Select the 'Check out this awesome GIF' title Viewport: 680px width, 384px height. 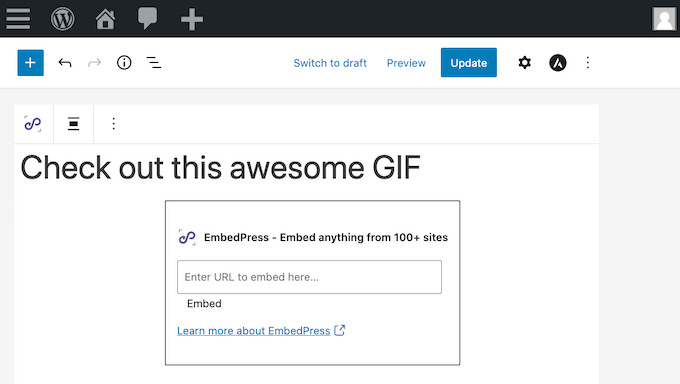[221, 168]
